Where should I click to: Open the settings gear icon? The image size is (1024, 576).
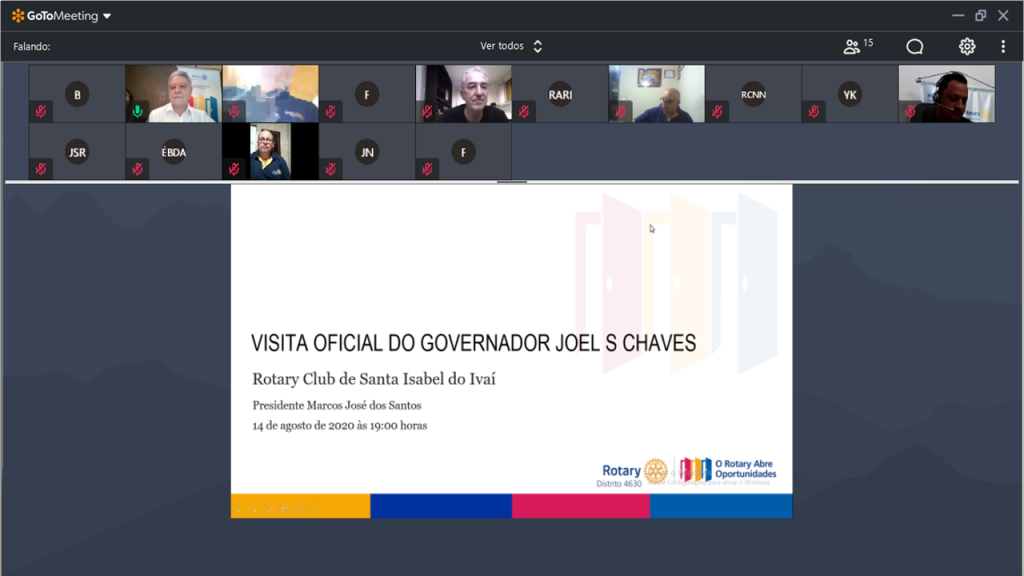point(966,47)
